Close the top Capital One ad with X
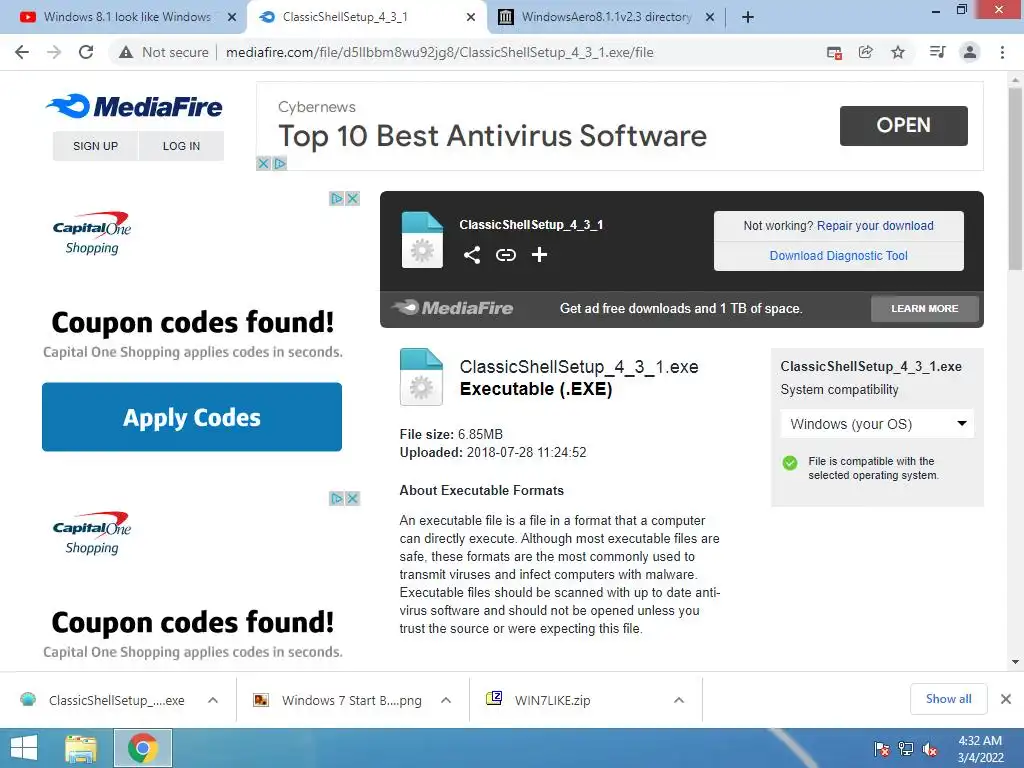This screenshot has width=1024, height=768. click(353, 199)
